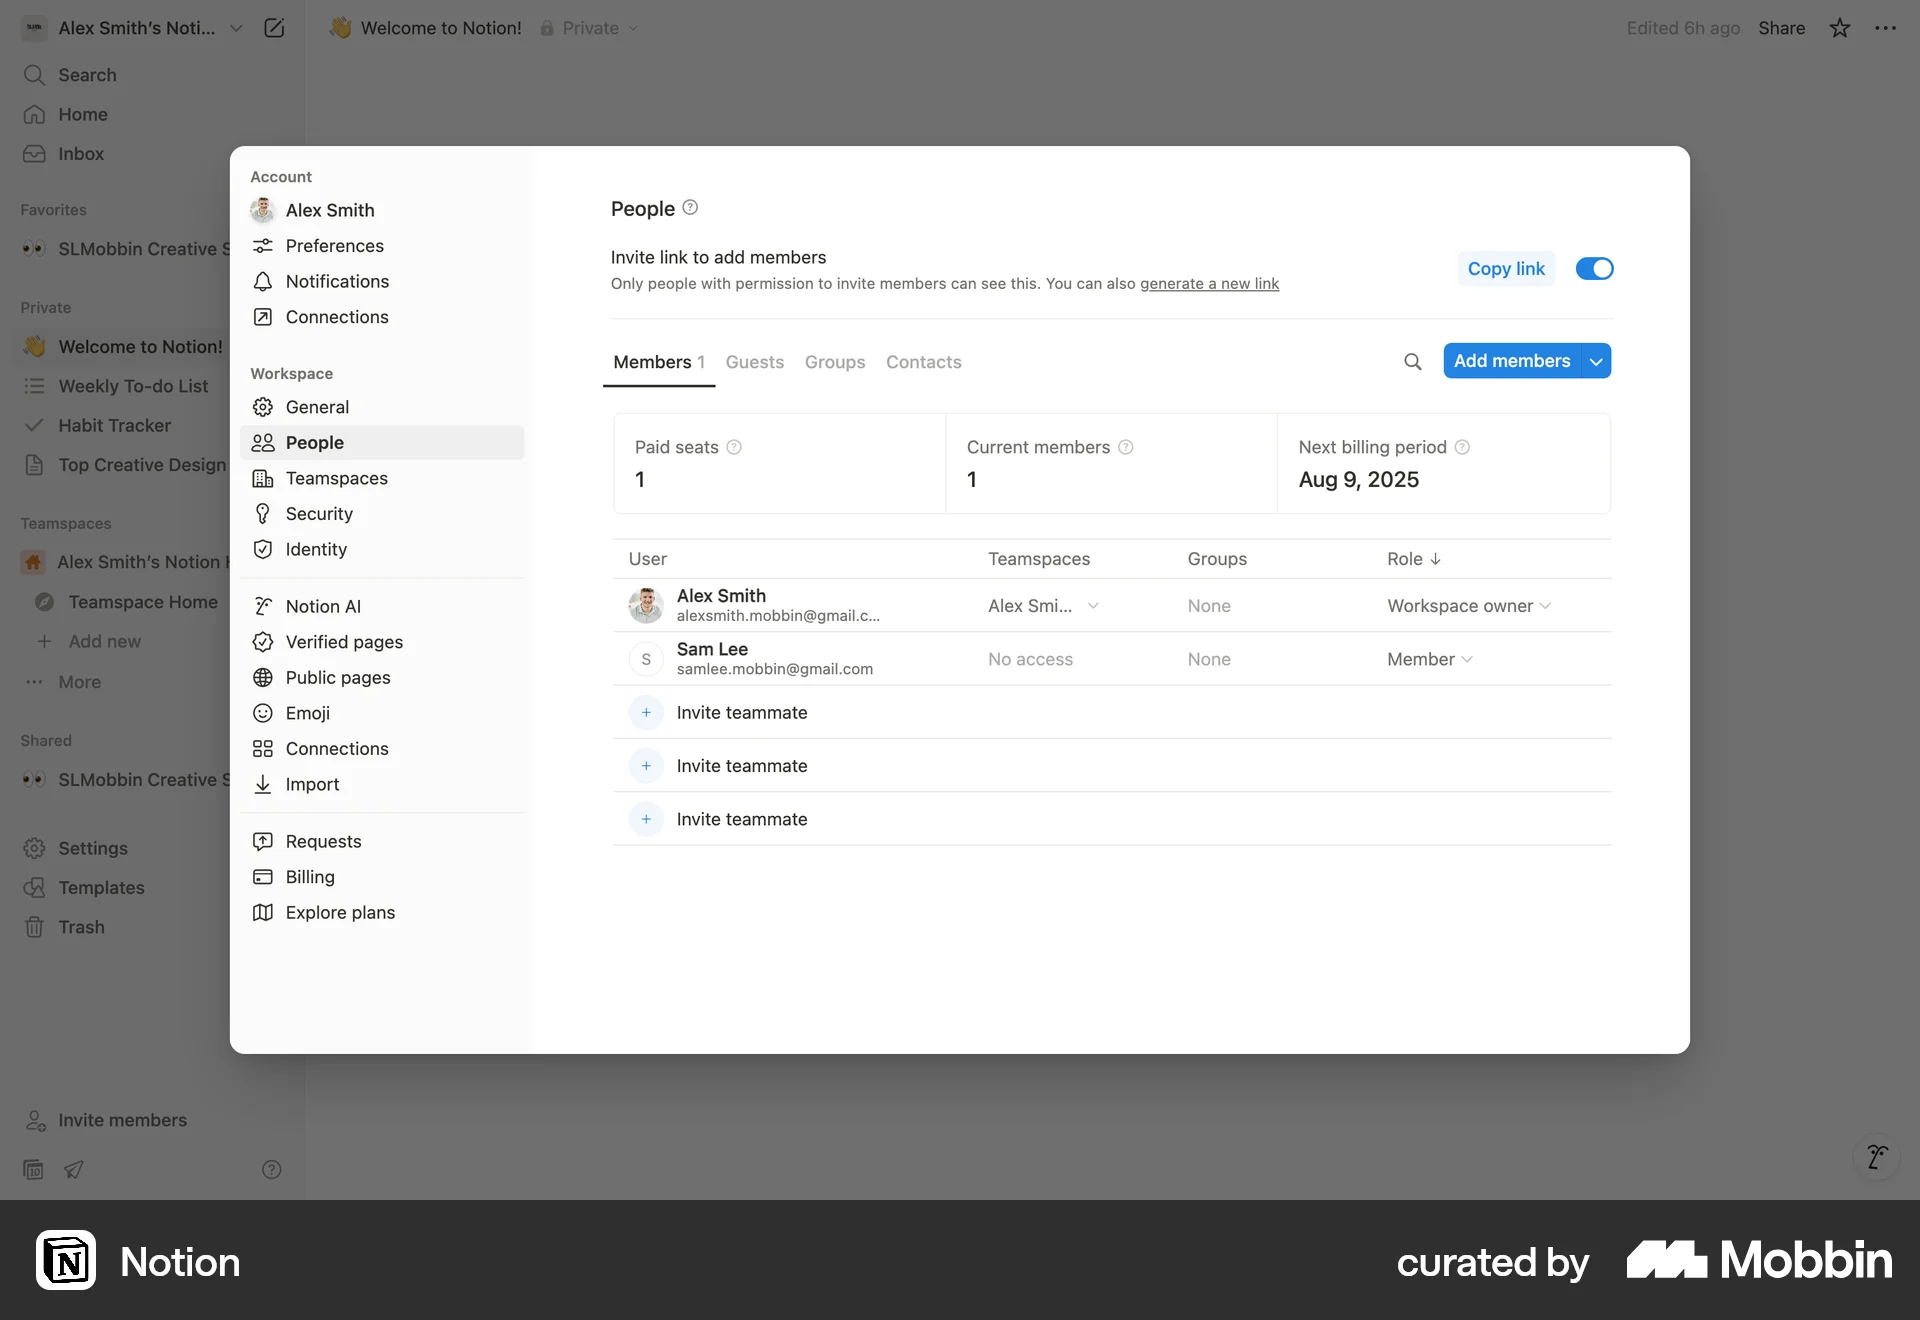This screenshot has height=1320, width=1920.
Task: Click Alex Smith's avatar in the Account section
Action: click(263, 210)
